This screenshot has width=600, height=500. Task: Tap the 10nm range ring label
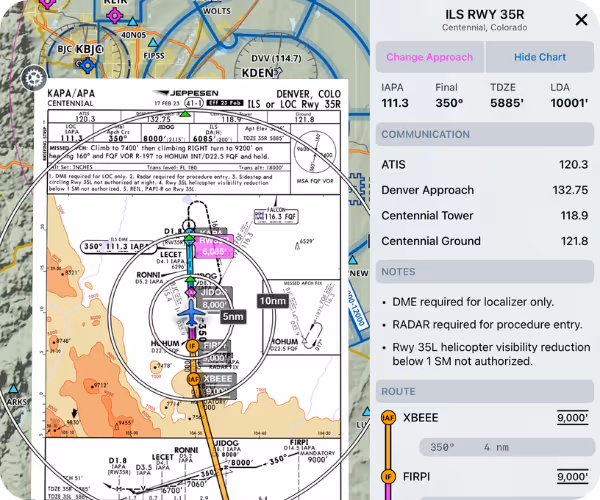click(x=272, y=301)
